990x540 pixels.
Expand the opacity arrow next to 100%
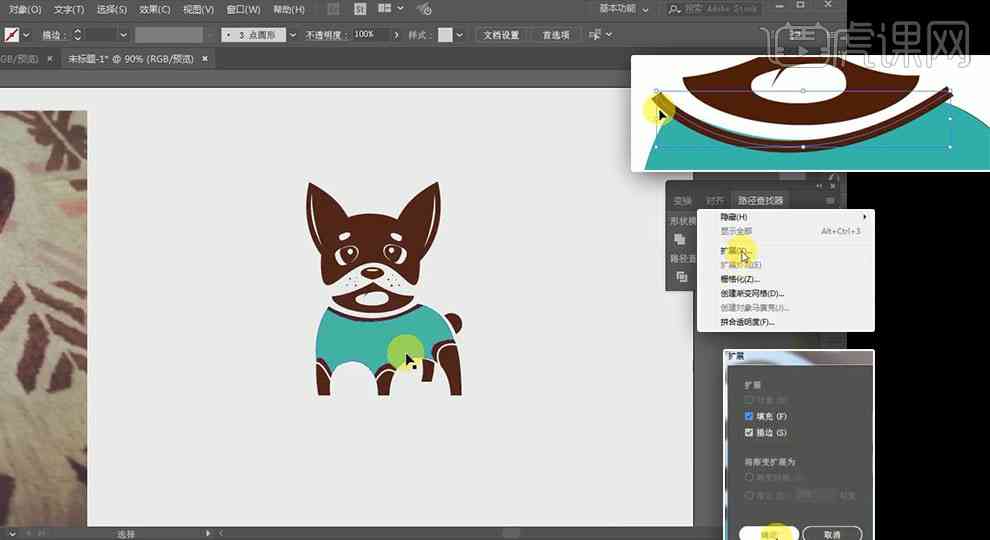pos(397,35)
